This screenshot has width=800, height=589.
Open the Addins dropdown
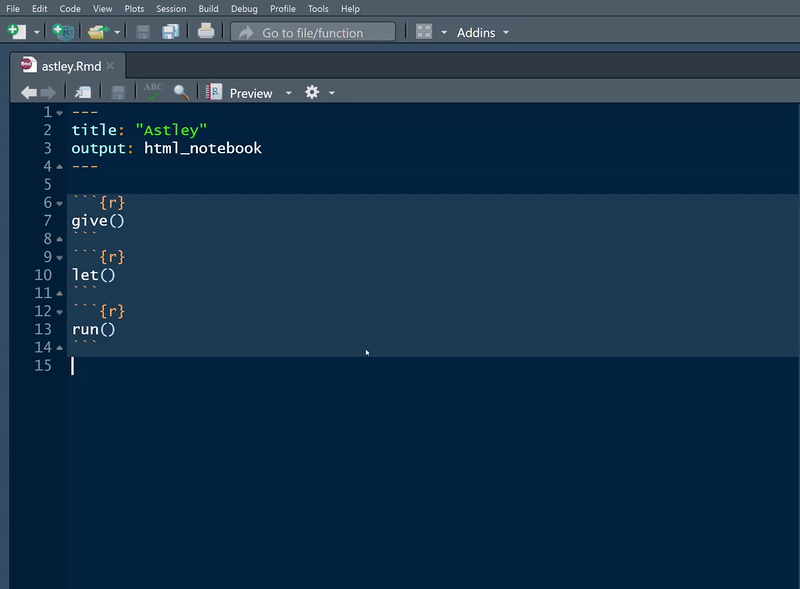point(483,33)
